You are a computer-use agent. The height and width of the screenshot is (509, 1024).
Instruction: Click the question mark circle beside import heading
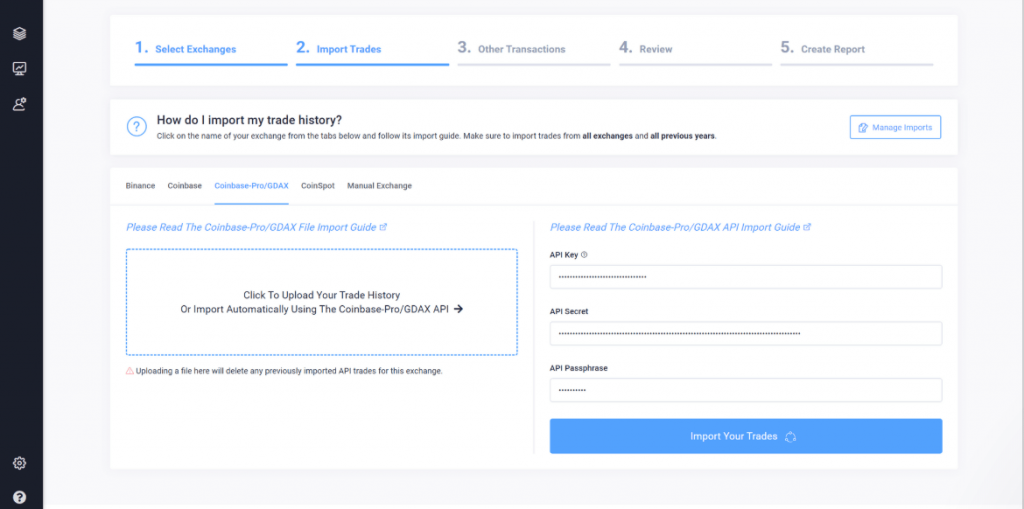point(136,127)
